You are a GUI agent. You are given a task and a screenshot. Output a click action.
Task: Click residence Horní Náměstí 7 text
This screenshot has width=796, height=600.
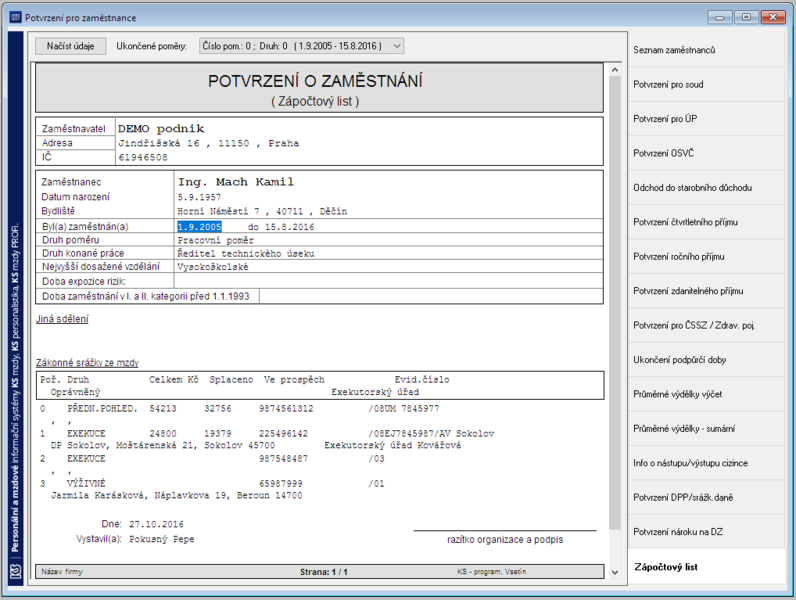[262, 211]
